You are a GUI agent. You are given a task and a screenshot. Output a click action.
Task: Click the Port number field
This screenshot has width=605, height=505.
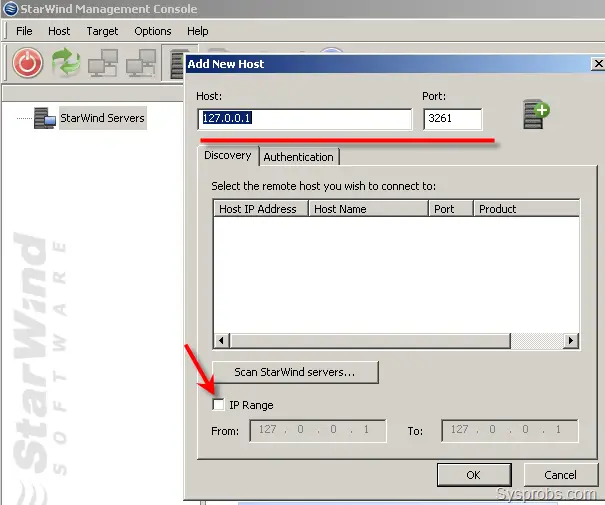[x=453, y=118]
